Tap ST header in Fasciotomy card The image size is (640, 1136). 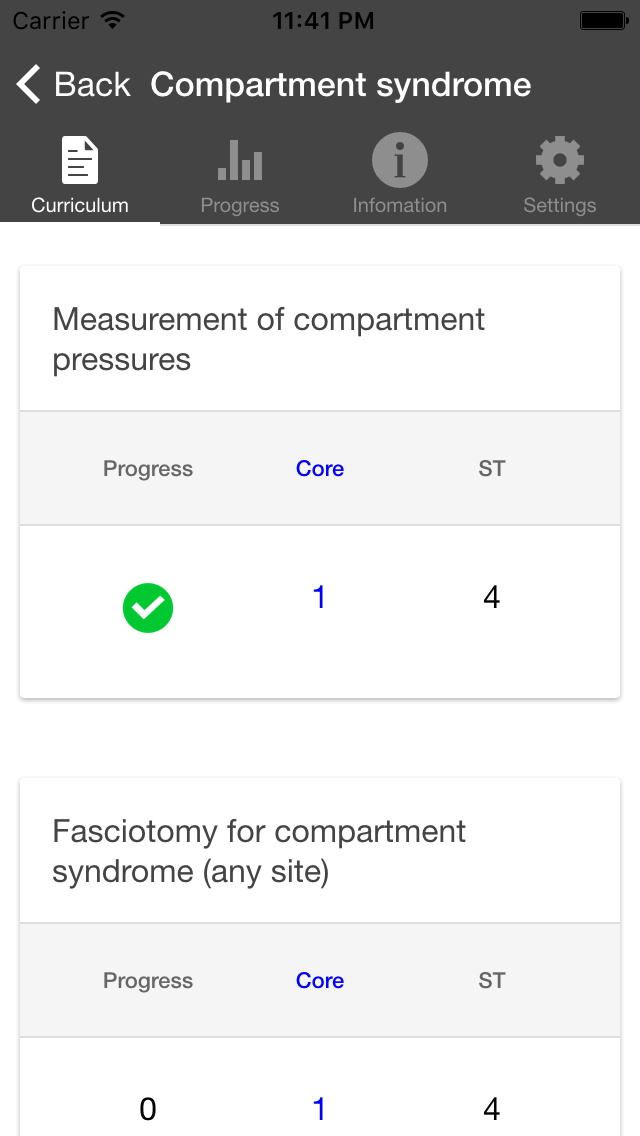tap(491, 981)
